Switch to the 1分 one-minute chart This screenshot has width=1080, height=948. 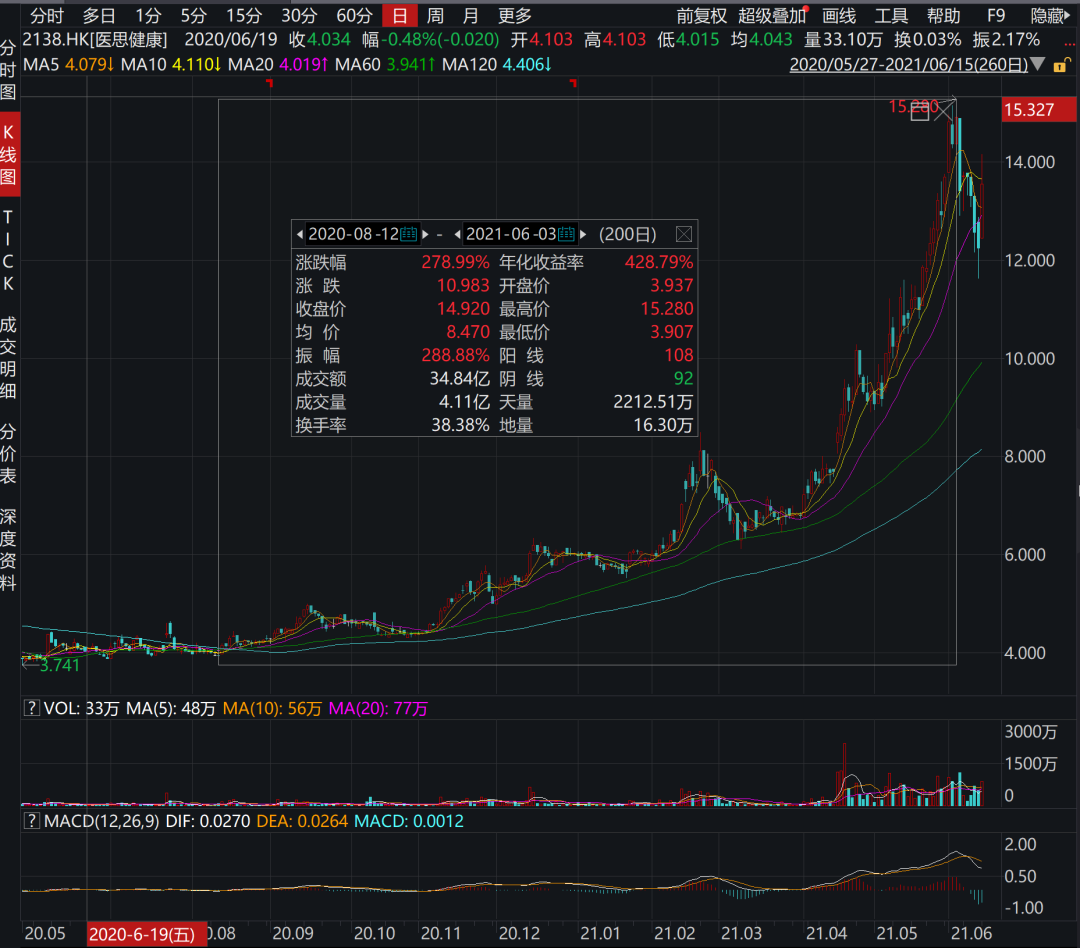tap(147, 15)
